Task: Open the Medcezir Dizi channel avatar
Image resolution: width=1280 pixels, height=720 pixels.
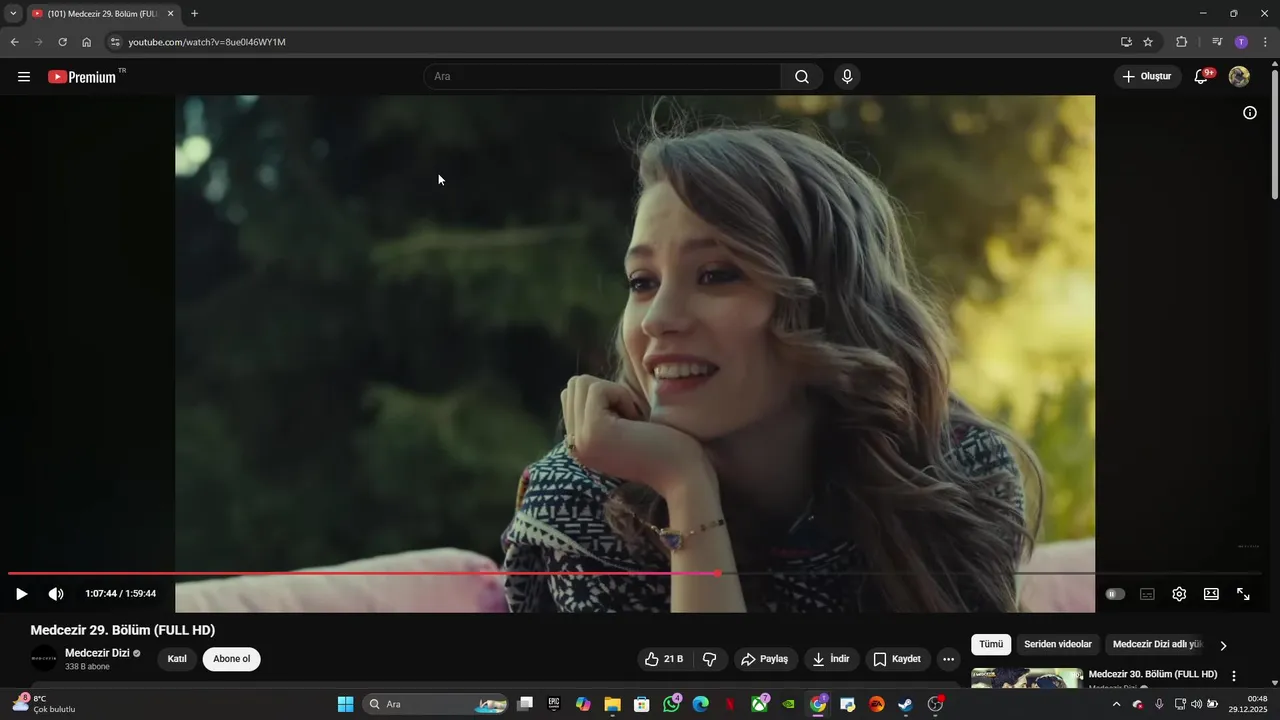Action: pyautogui.click(x=44, y=659)
